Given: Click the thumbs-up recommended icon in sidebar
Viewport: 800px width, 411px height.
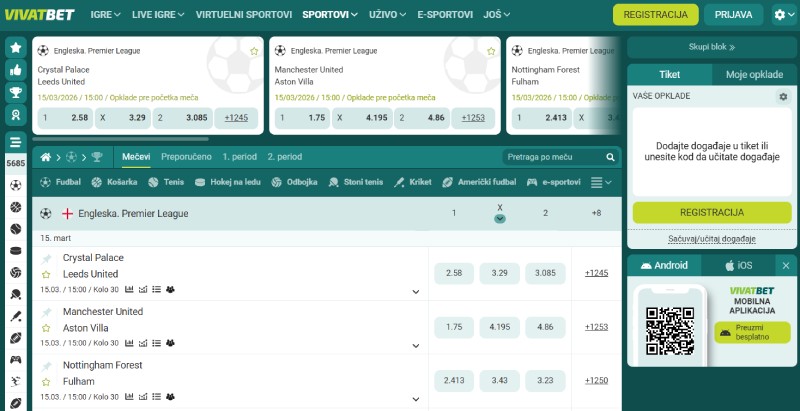Looking at the screenshot, I should click(x=16, y=70).
